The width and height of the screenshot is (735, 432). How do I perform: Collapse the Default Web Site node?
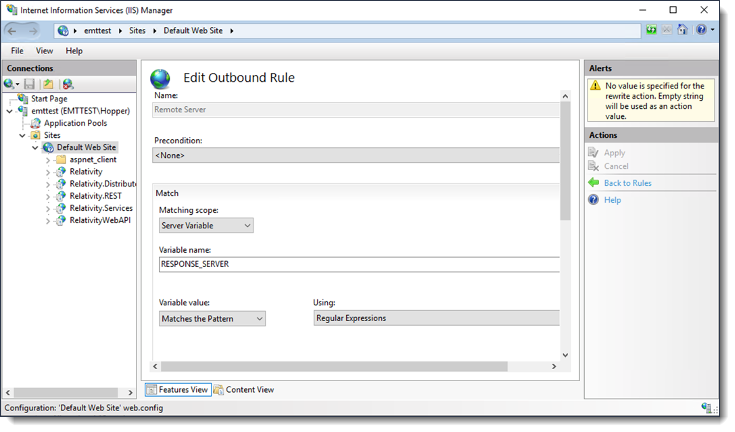(x=35, y=148)
